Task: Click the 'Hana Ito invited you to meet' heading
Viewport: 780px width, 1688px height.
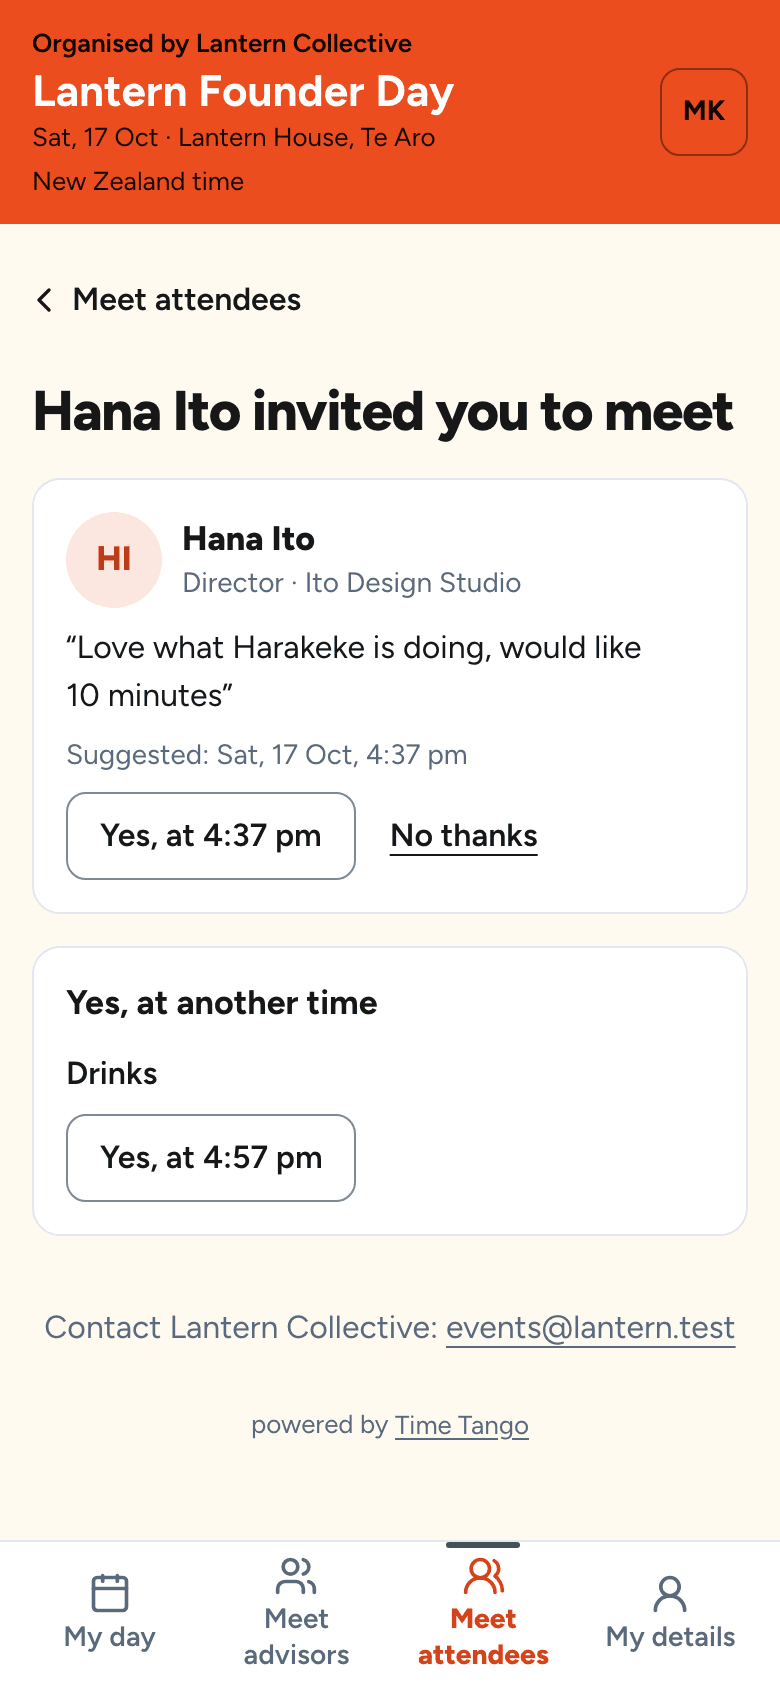Action: pyautogui.click(x=384, y=413)
